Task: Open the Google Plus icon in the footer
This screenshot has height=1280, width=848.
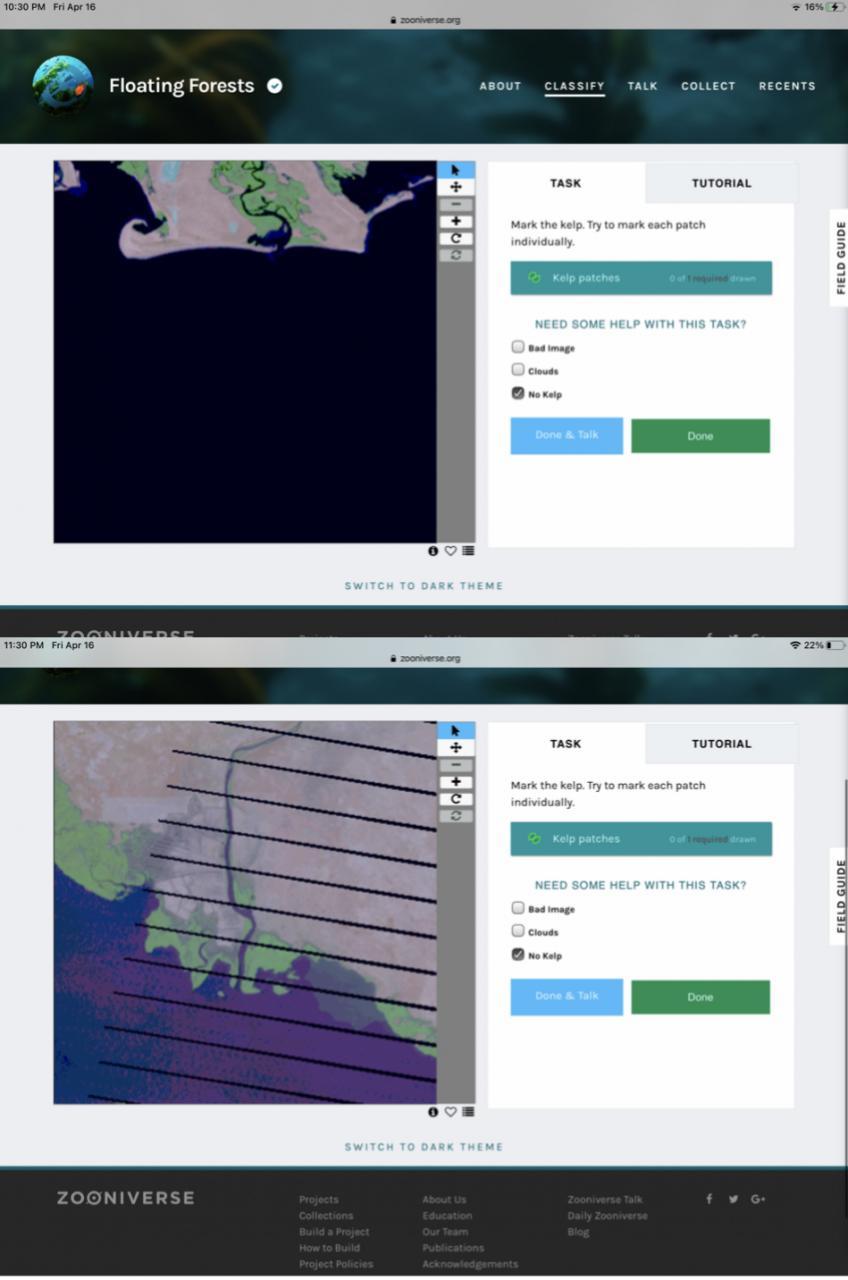Action: [758, 1199]
